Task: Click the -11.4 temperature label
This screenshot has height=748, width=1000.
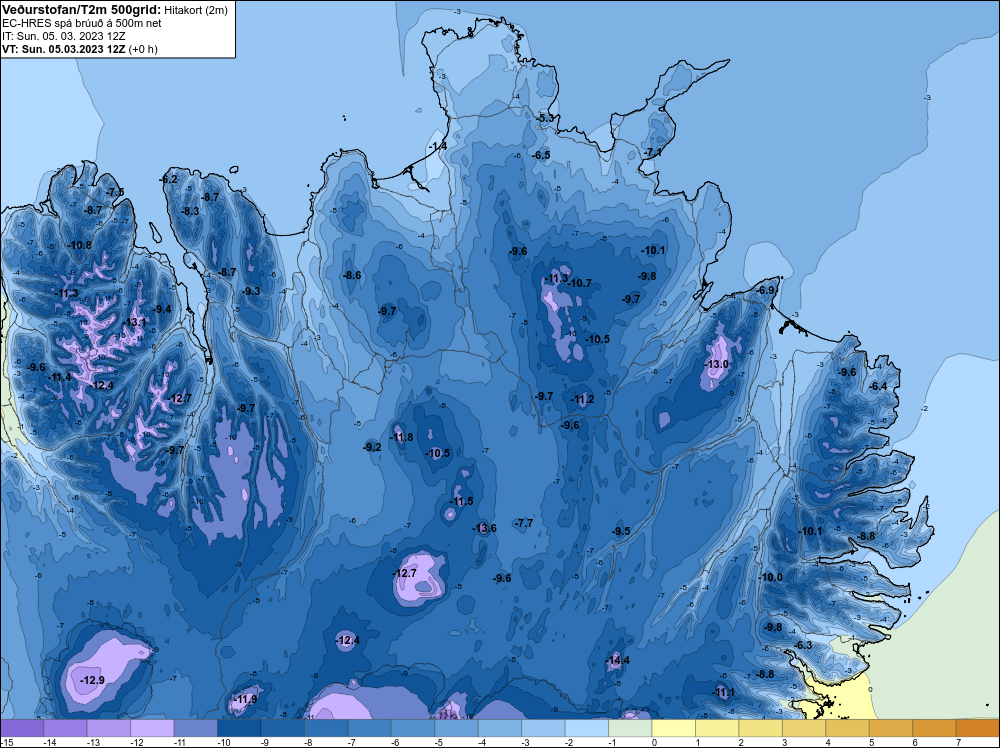Action: click(x=61, y=377)
